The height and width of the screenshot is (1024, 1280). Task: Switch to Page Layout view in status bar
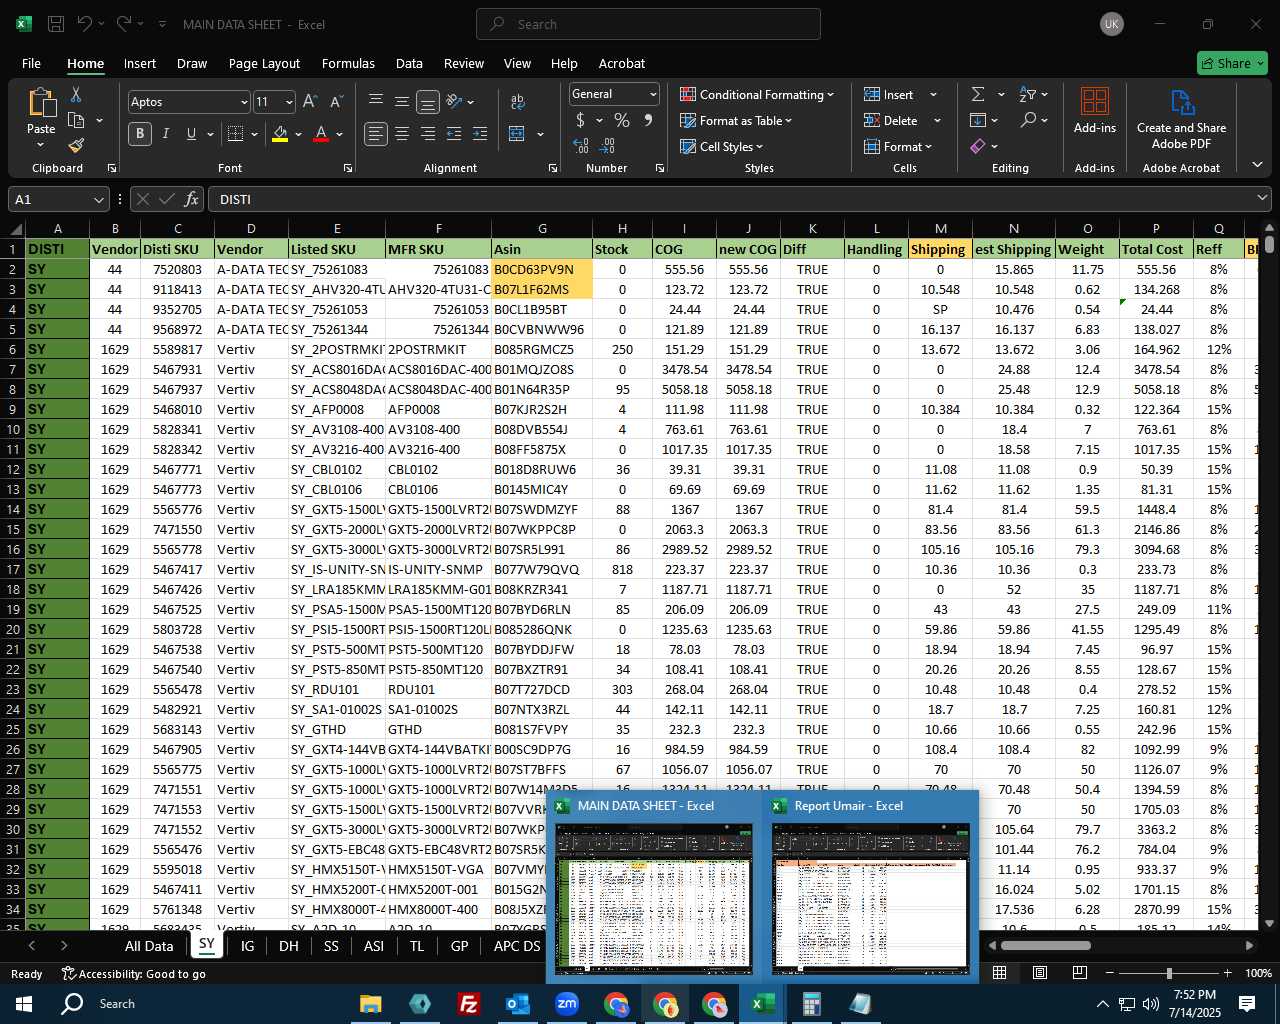1040,973
